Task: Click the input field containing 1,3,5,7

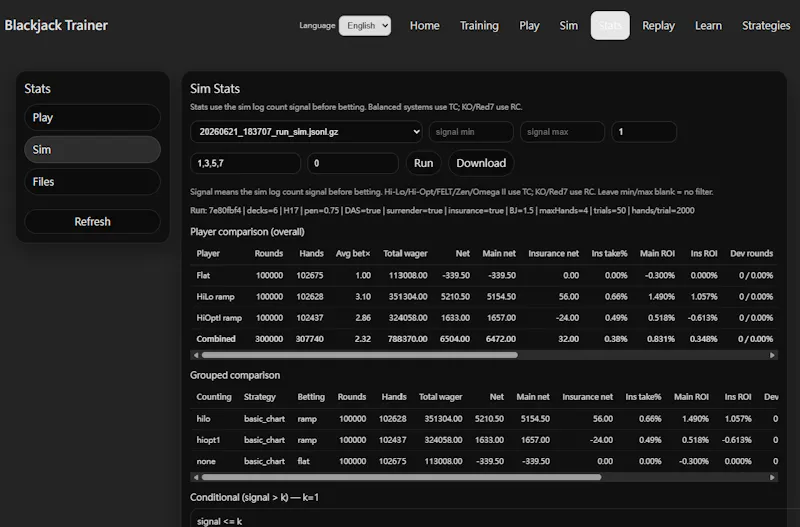Action: (245, 163)
